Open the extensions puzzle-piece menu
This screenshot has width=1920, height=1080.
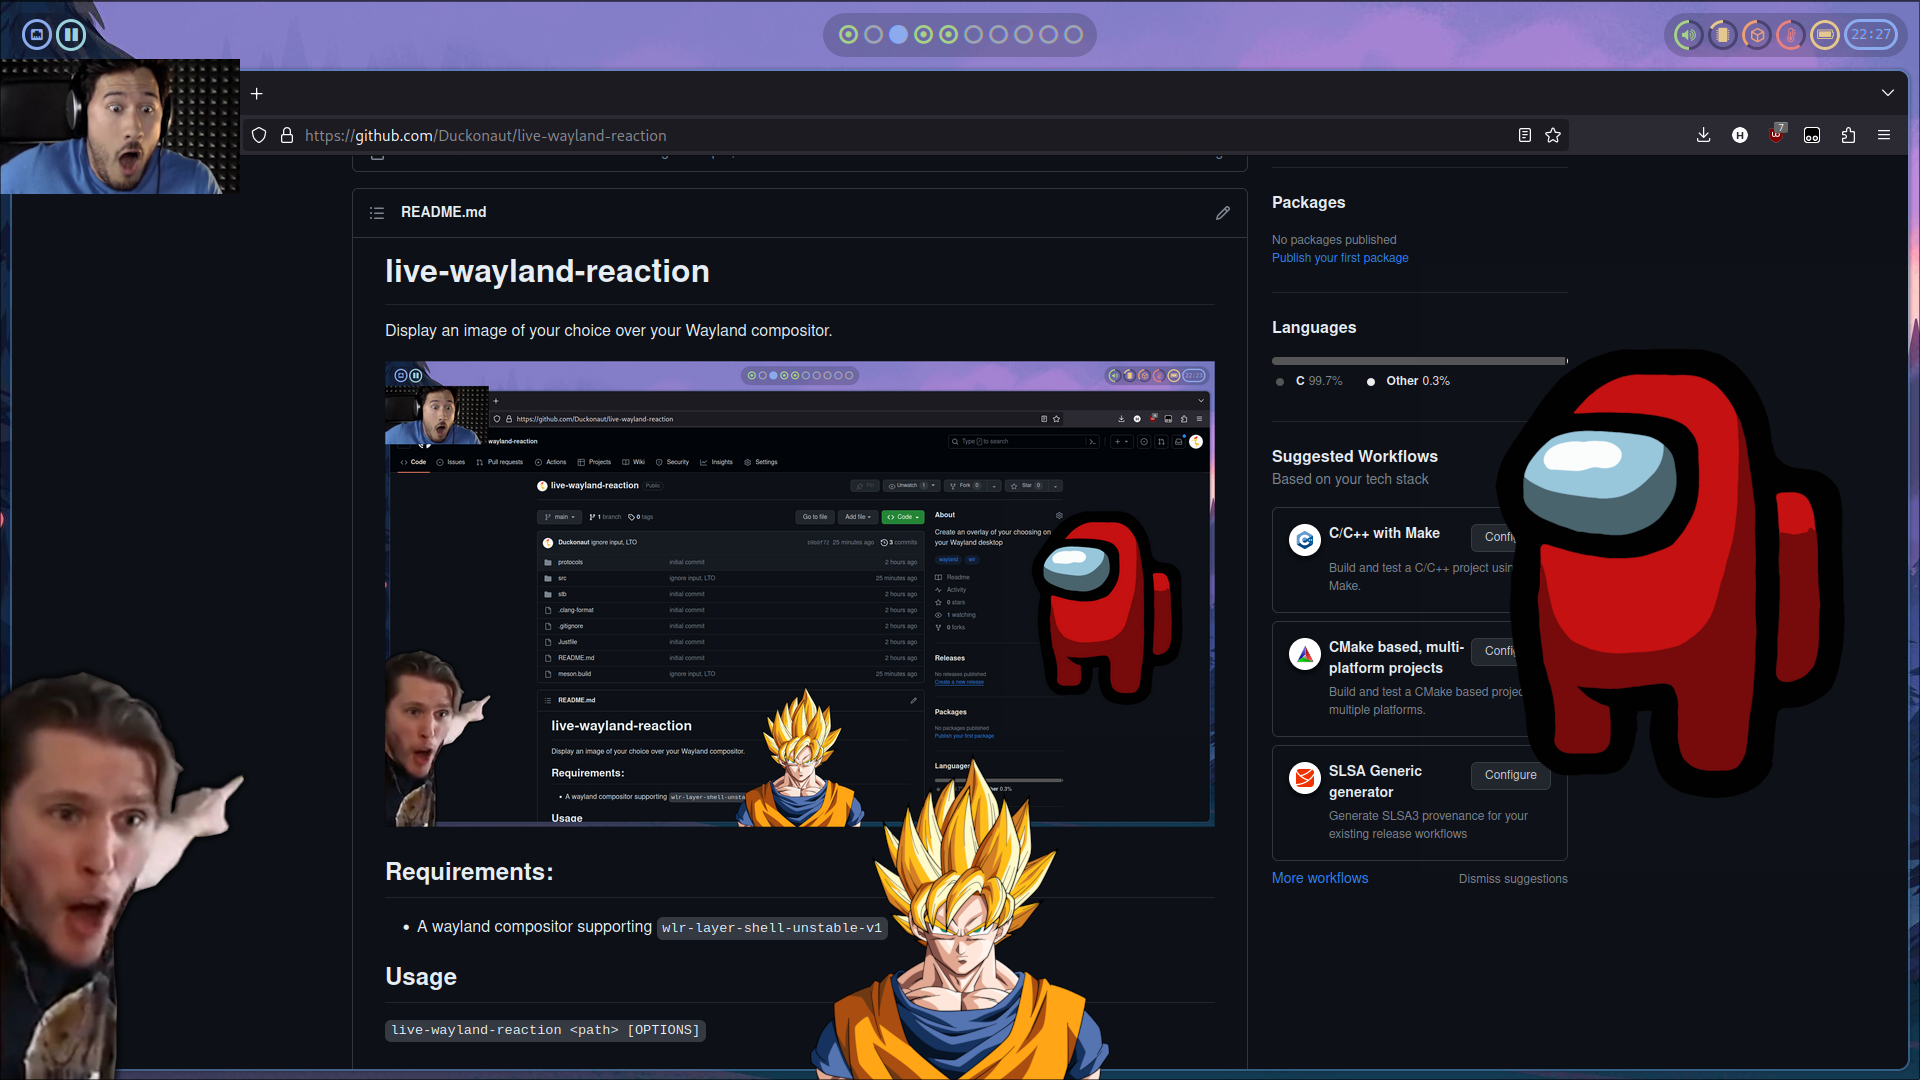[x=1848, y=135]
